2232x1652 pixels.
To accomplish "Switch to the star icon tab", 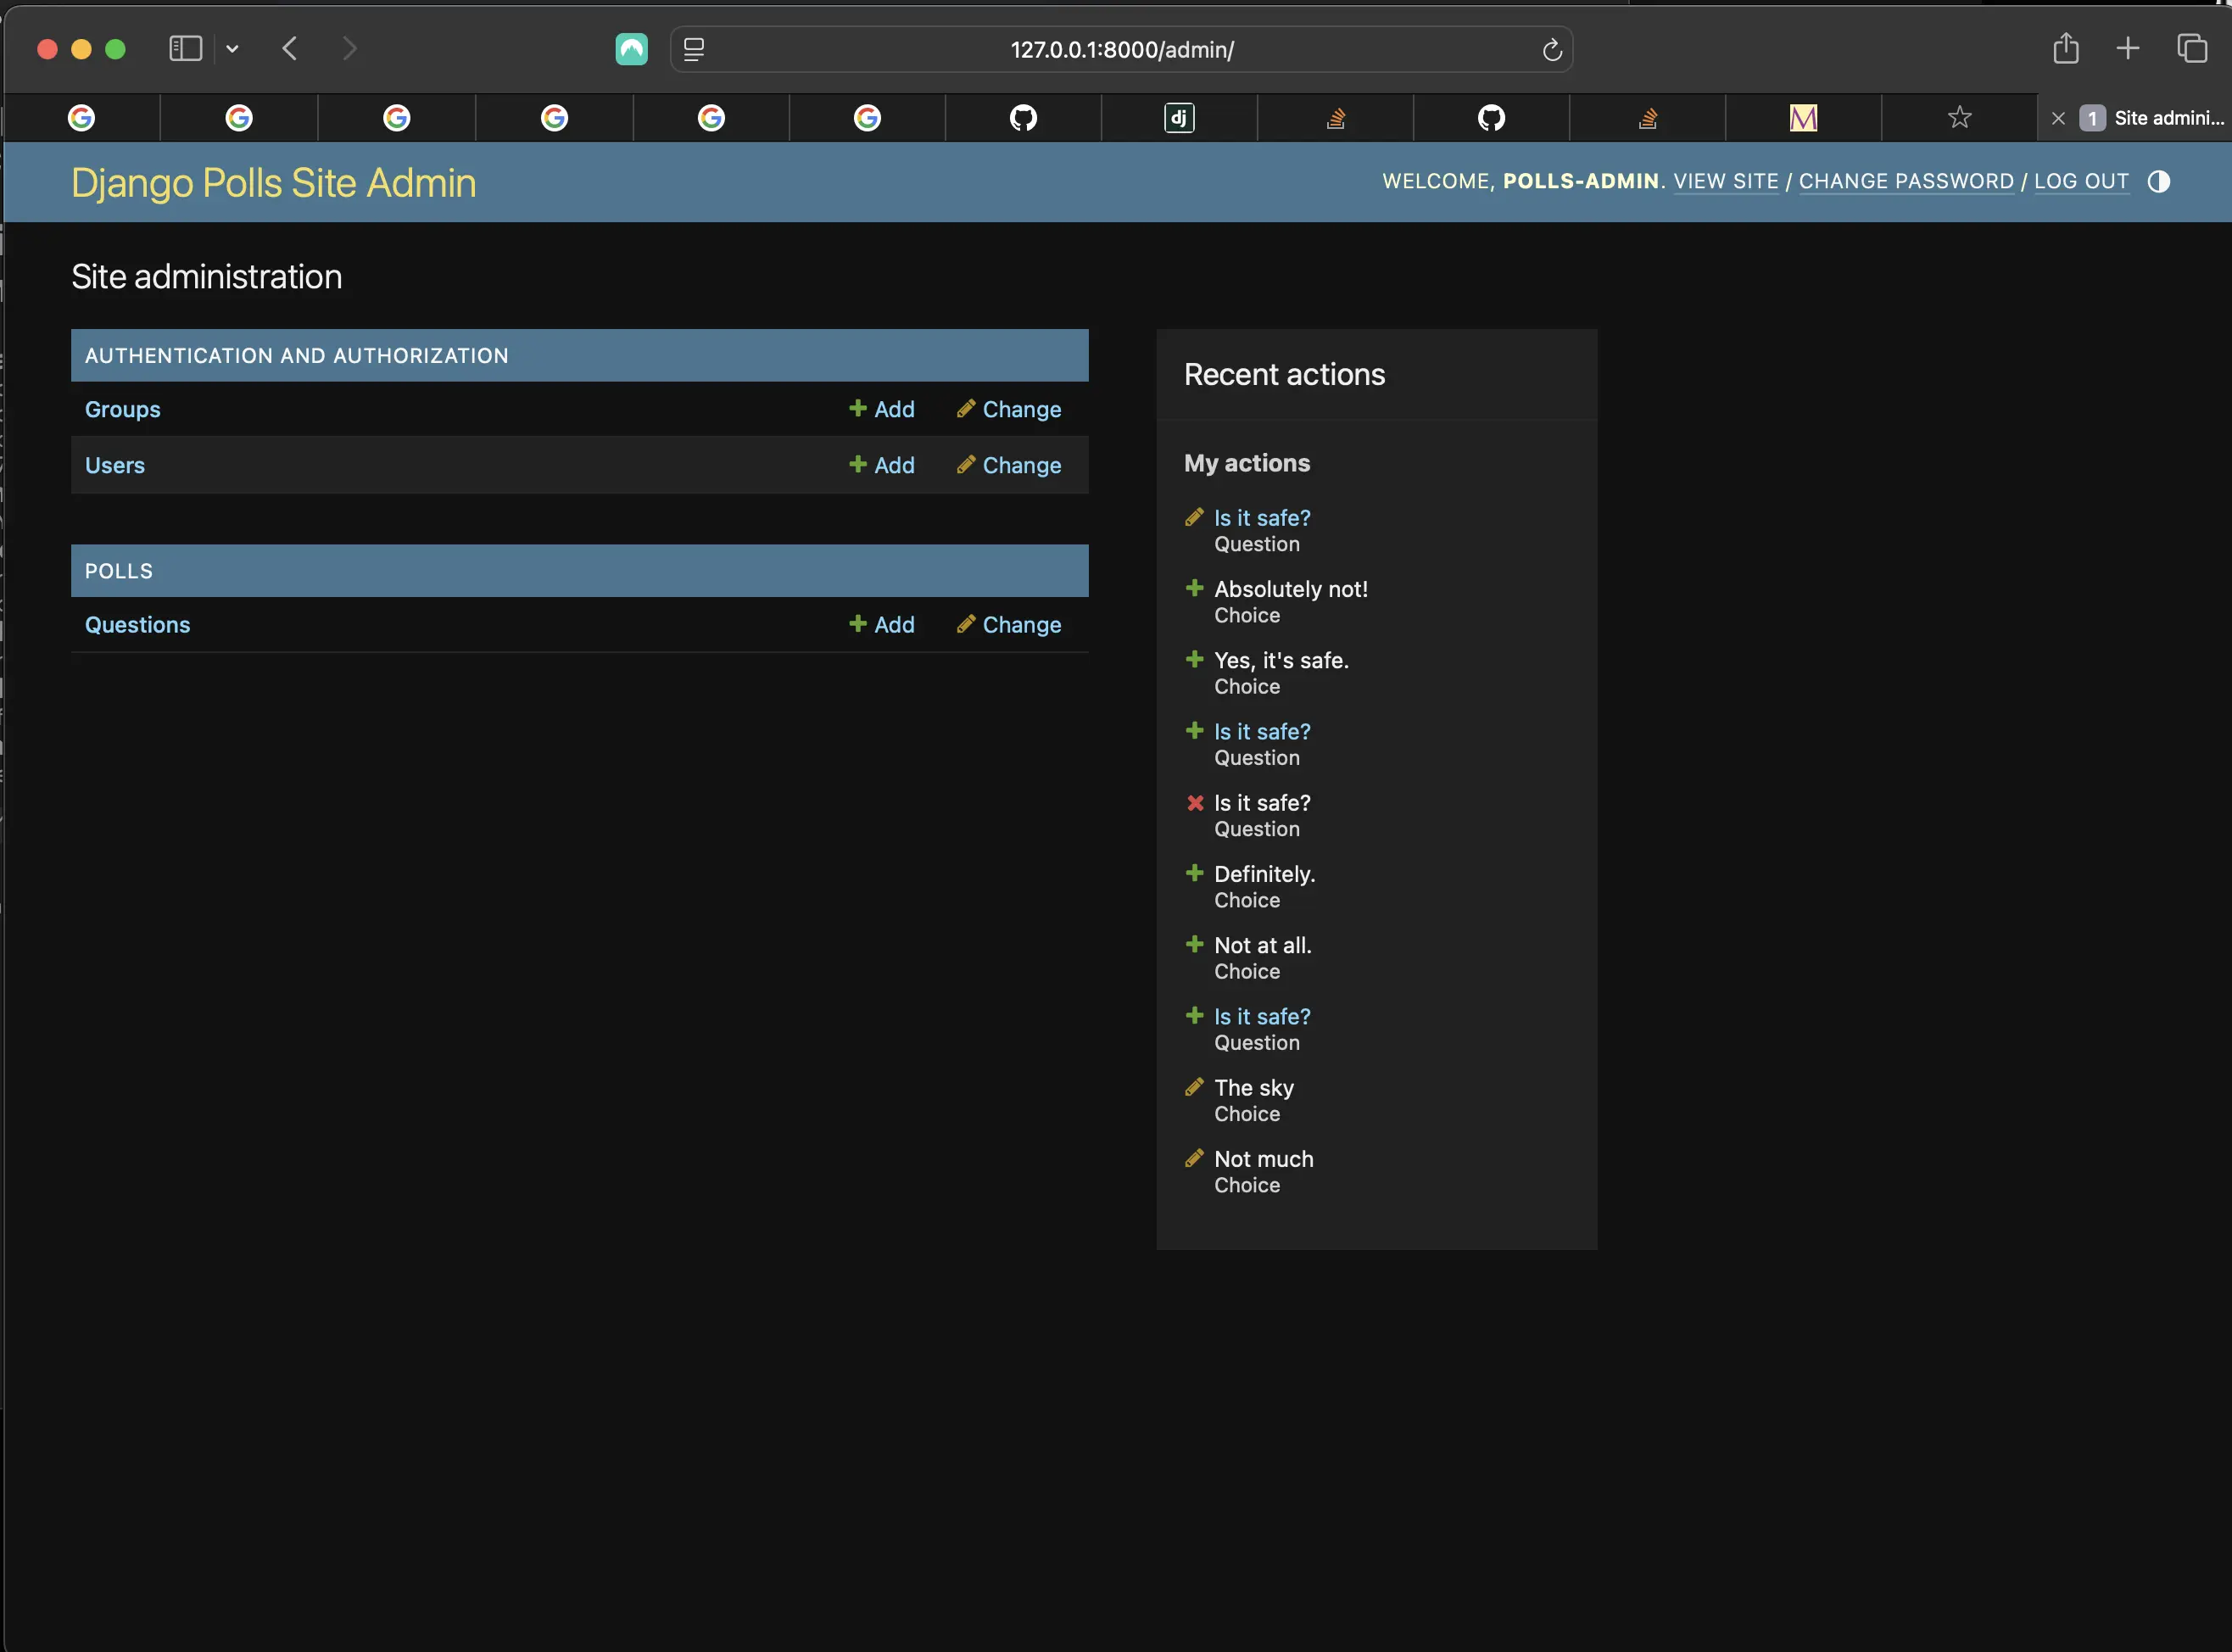I will (1960, 118).
